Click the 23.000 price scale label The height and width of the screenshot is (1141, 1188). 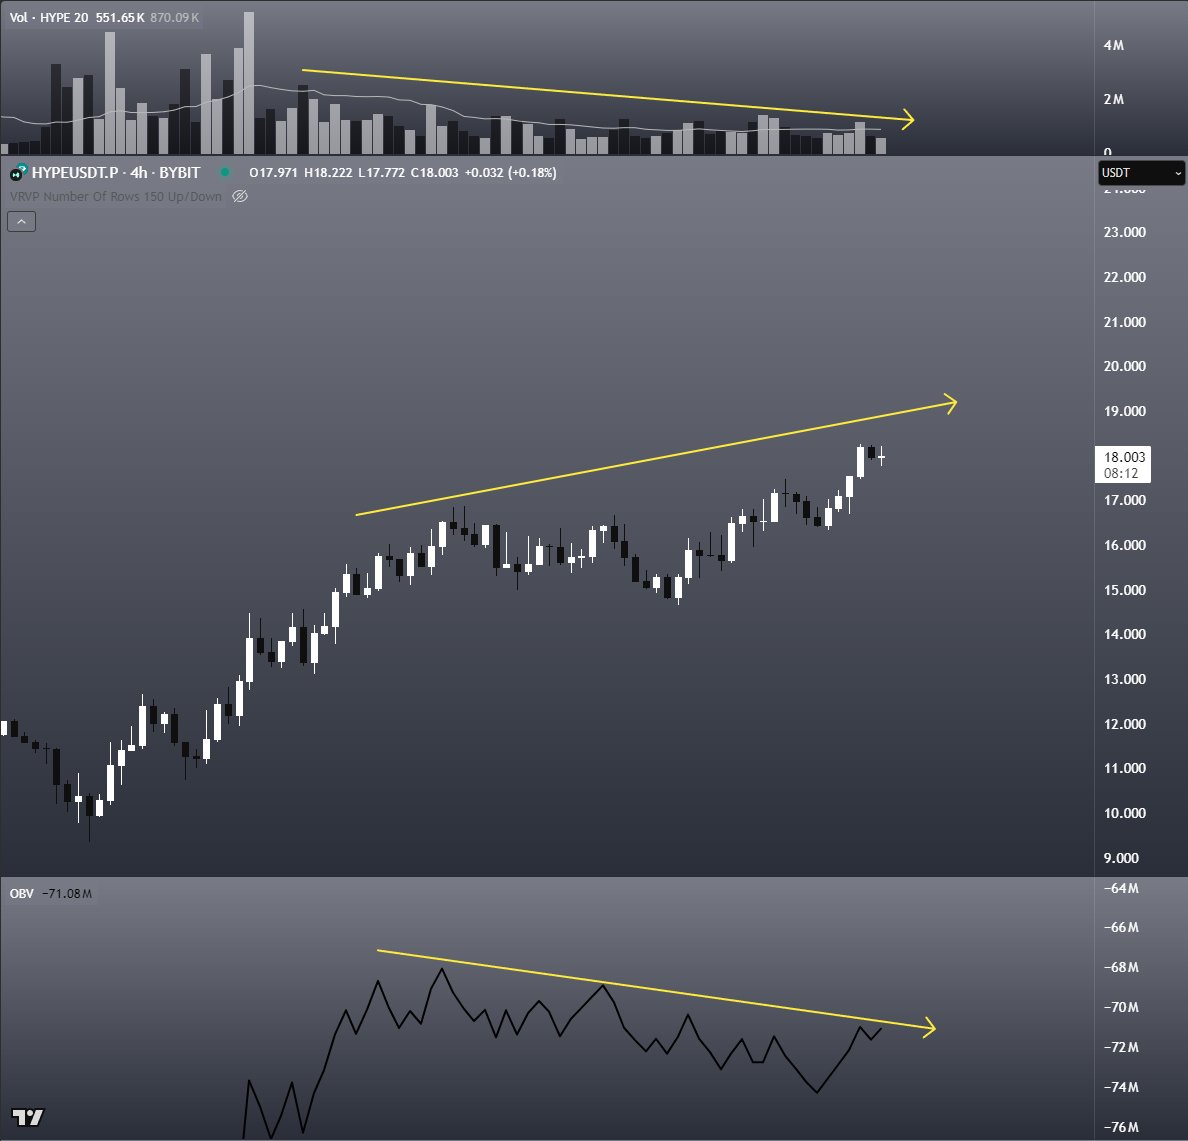(x=1124, y=232)
